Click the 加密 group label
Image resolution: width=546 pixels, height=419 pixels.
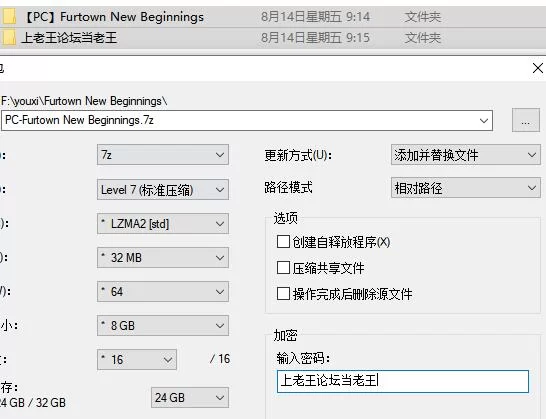[286, 335]
